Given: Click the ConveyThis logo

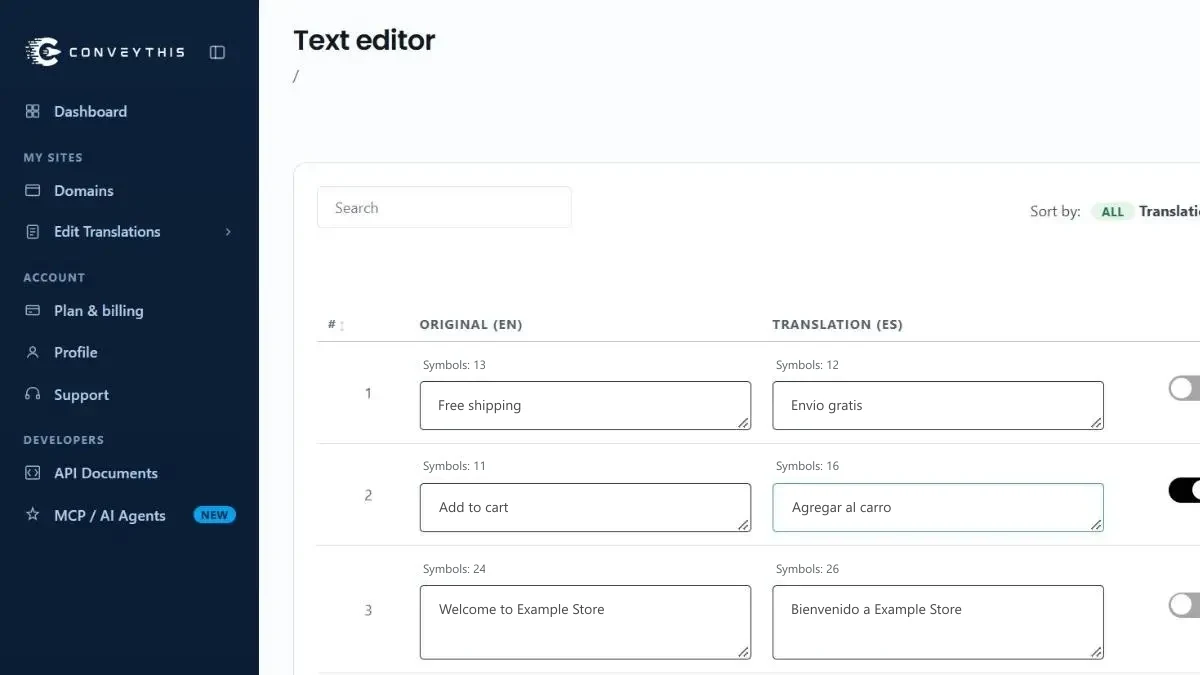Looking at the screenshot, I should pos(105,52).
